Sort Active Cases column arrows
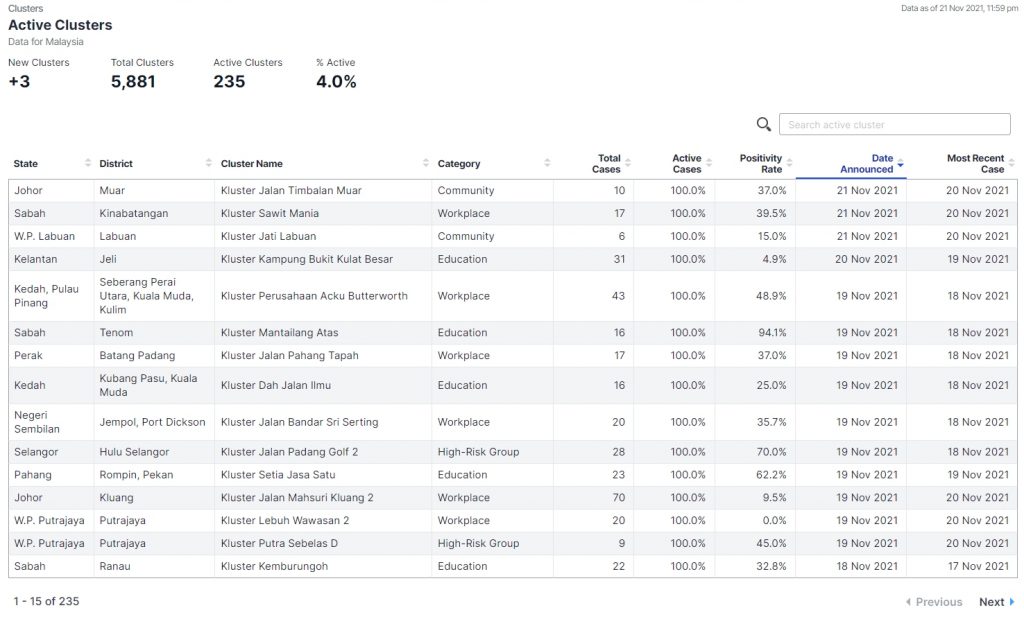Screen dimensions: 1024x626 [x=709, y=163]
